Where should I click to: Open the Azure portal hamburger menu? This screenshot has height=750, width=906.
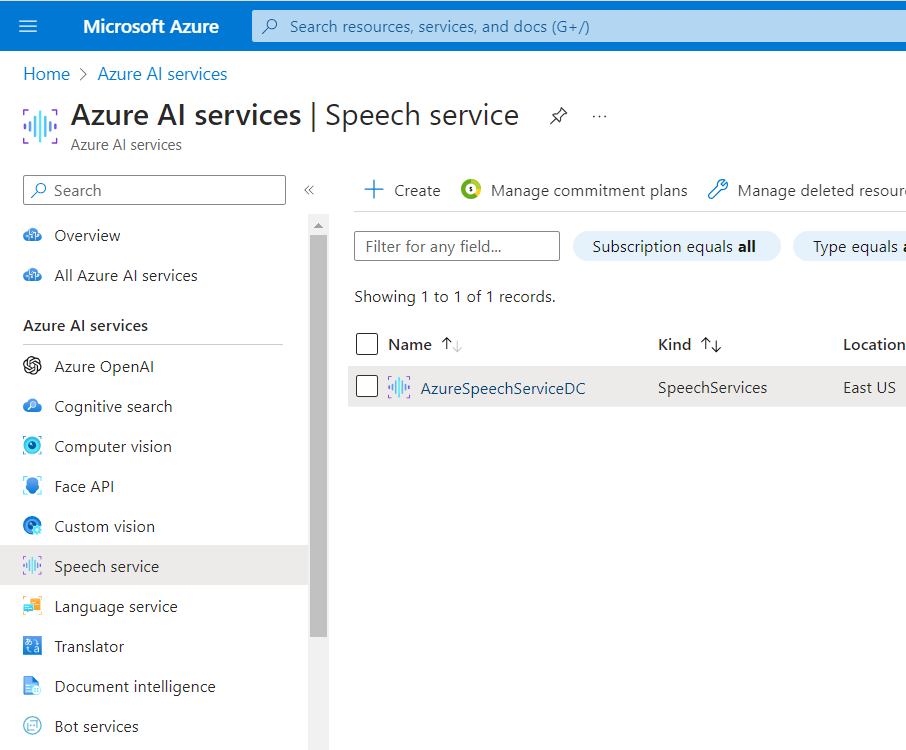[x=28, y=26]
